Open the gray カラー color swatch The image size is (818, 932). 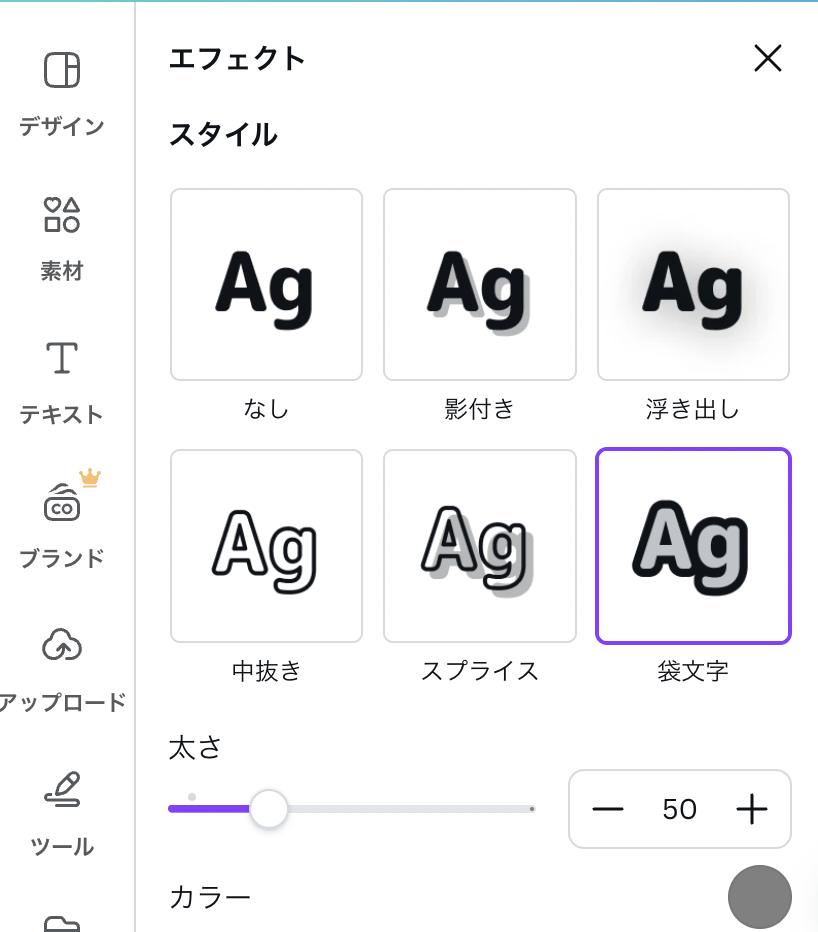(x=759, y=897)
